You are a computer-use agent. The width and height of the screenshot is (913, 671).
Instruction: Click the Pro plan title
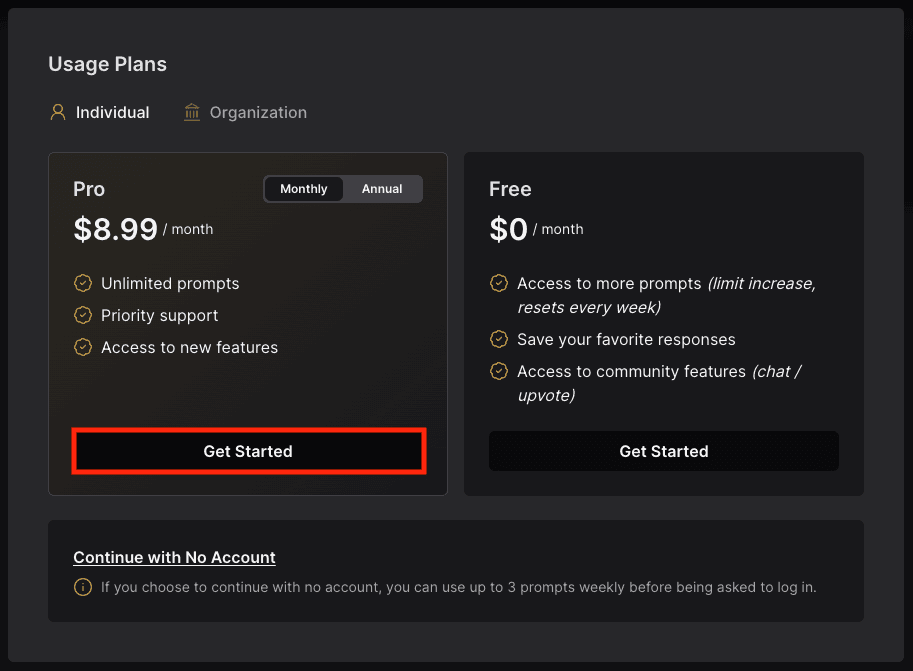(x=89, y=189)
